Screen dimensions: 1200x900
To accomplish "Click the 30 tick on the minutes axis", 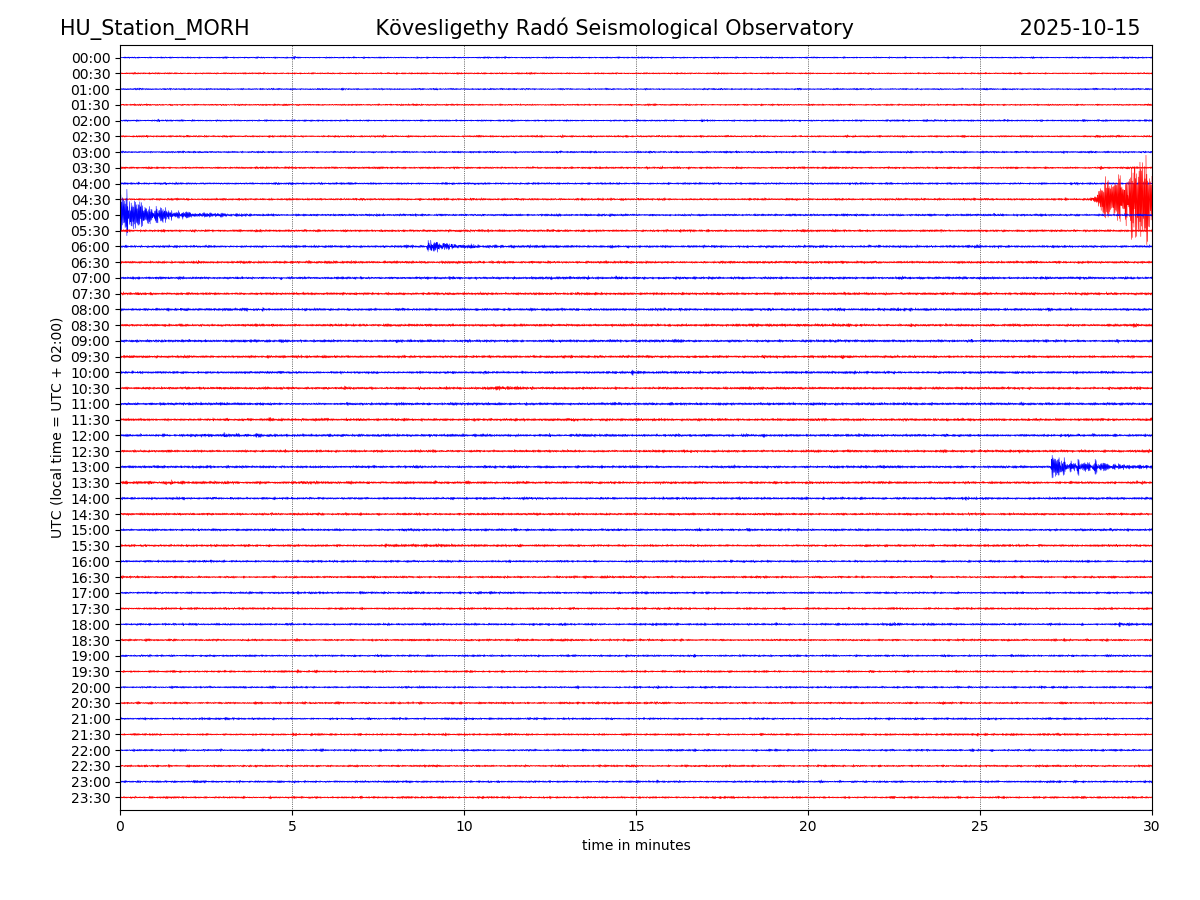I will [x=1151, y=826].
